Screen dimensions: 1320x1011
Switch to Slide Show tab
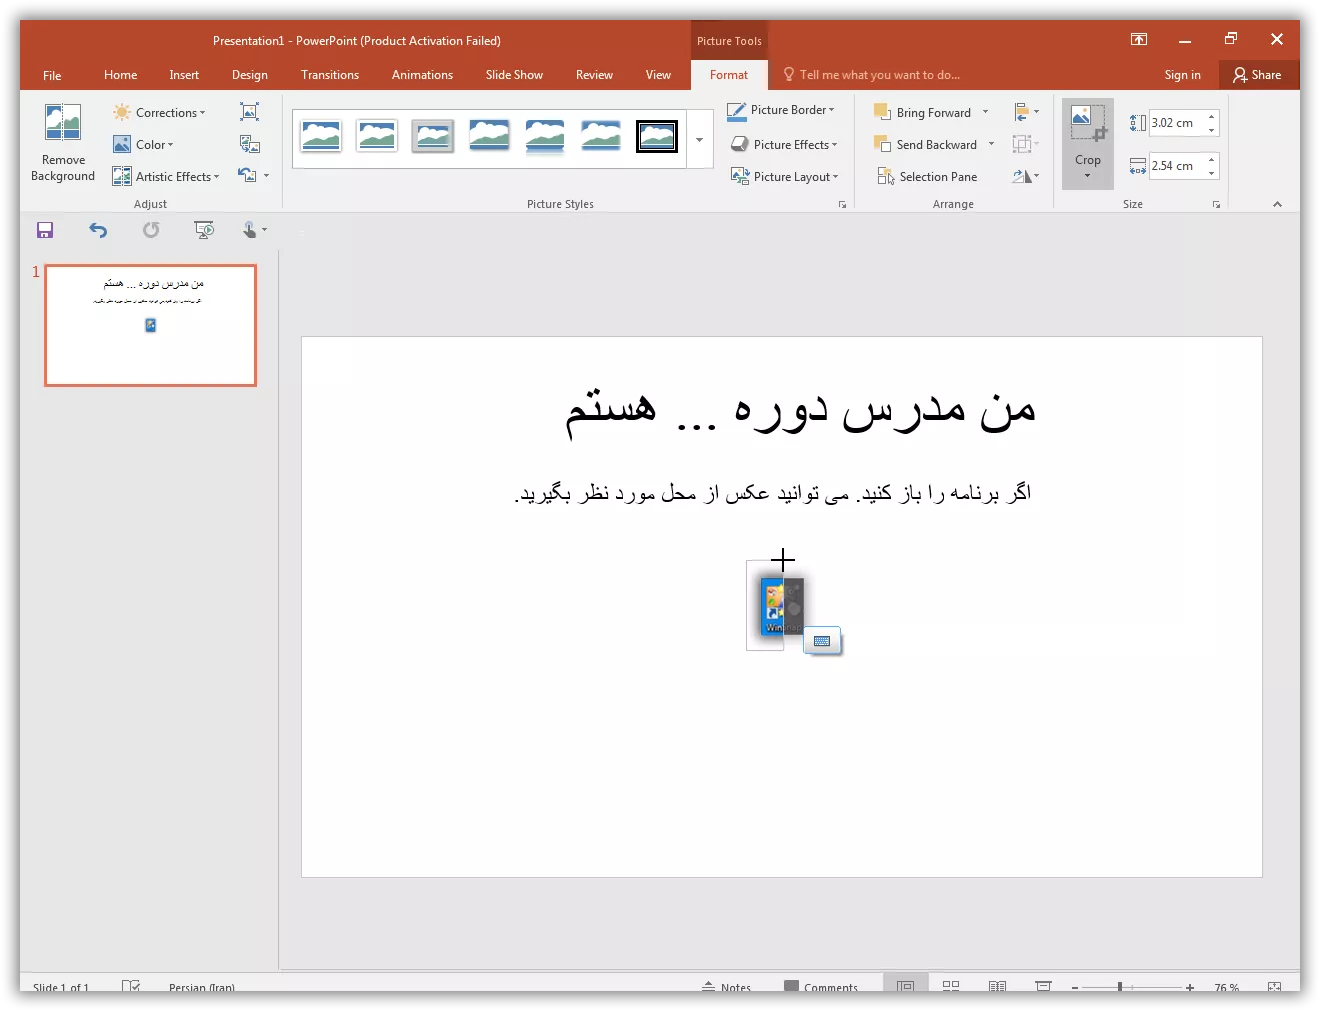(514, 75)
